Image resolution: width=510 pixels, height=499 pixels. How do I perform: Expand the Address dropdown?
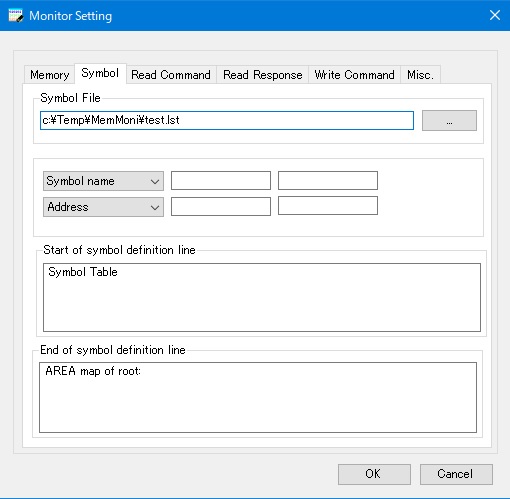point(103,207)
